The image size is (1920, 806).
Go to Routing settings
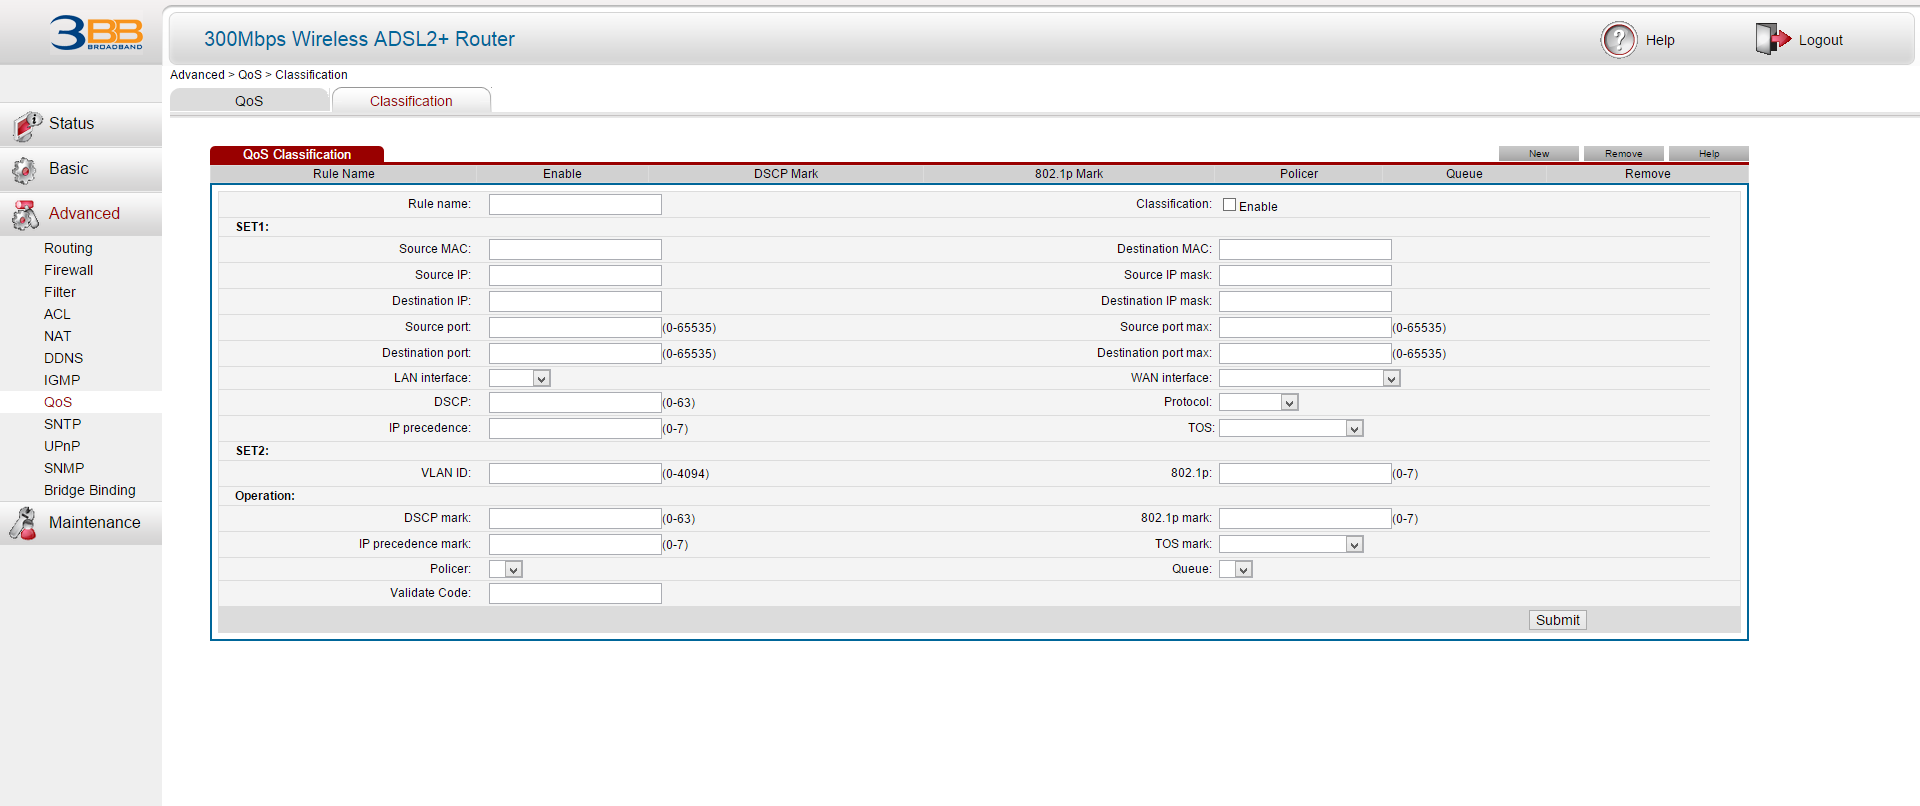point(68,248)
